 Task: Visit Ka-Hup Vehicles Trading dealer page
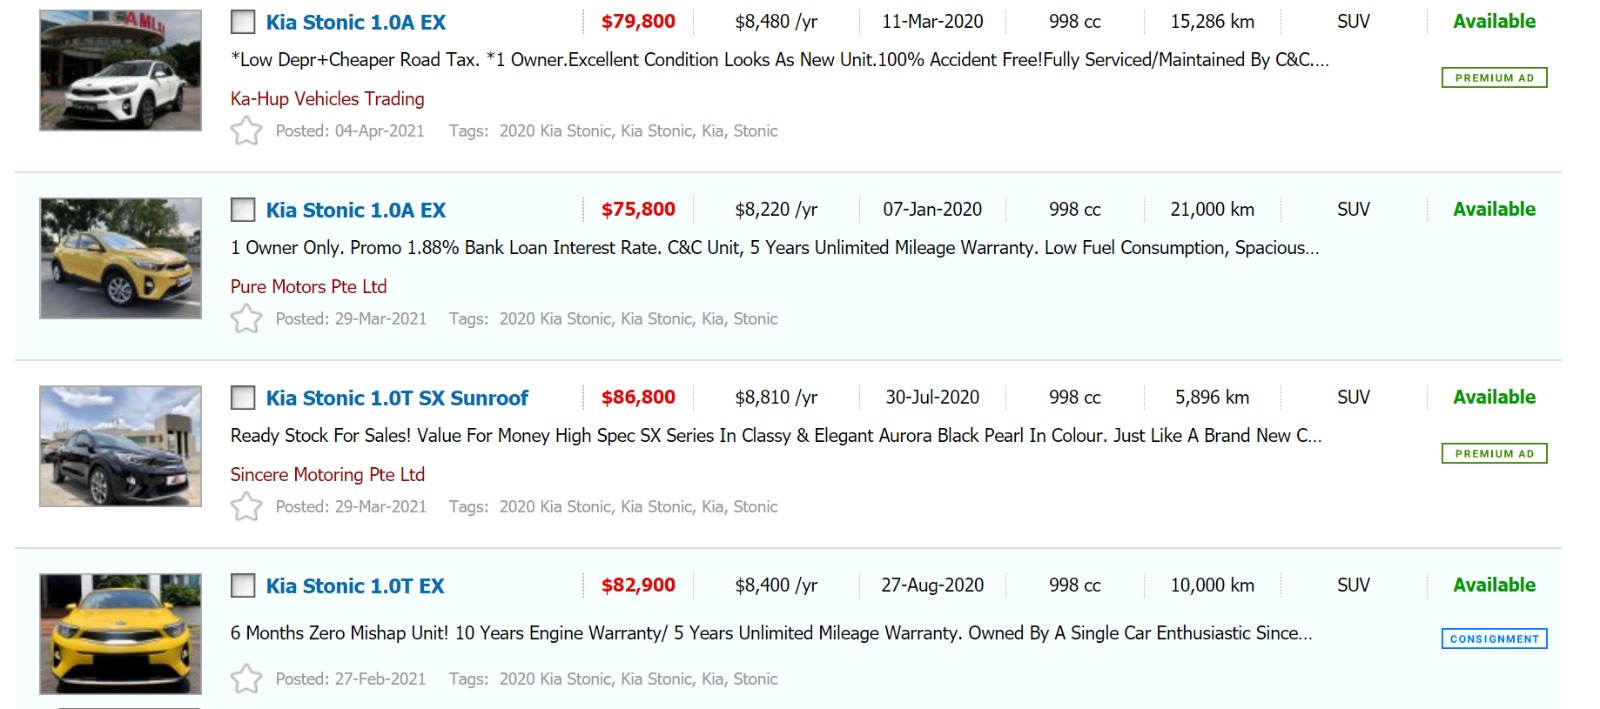pyautogui.click(x=327, y=99)
